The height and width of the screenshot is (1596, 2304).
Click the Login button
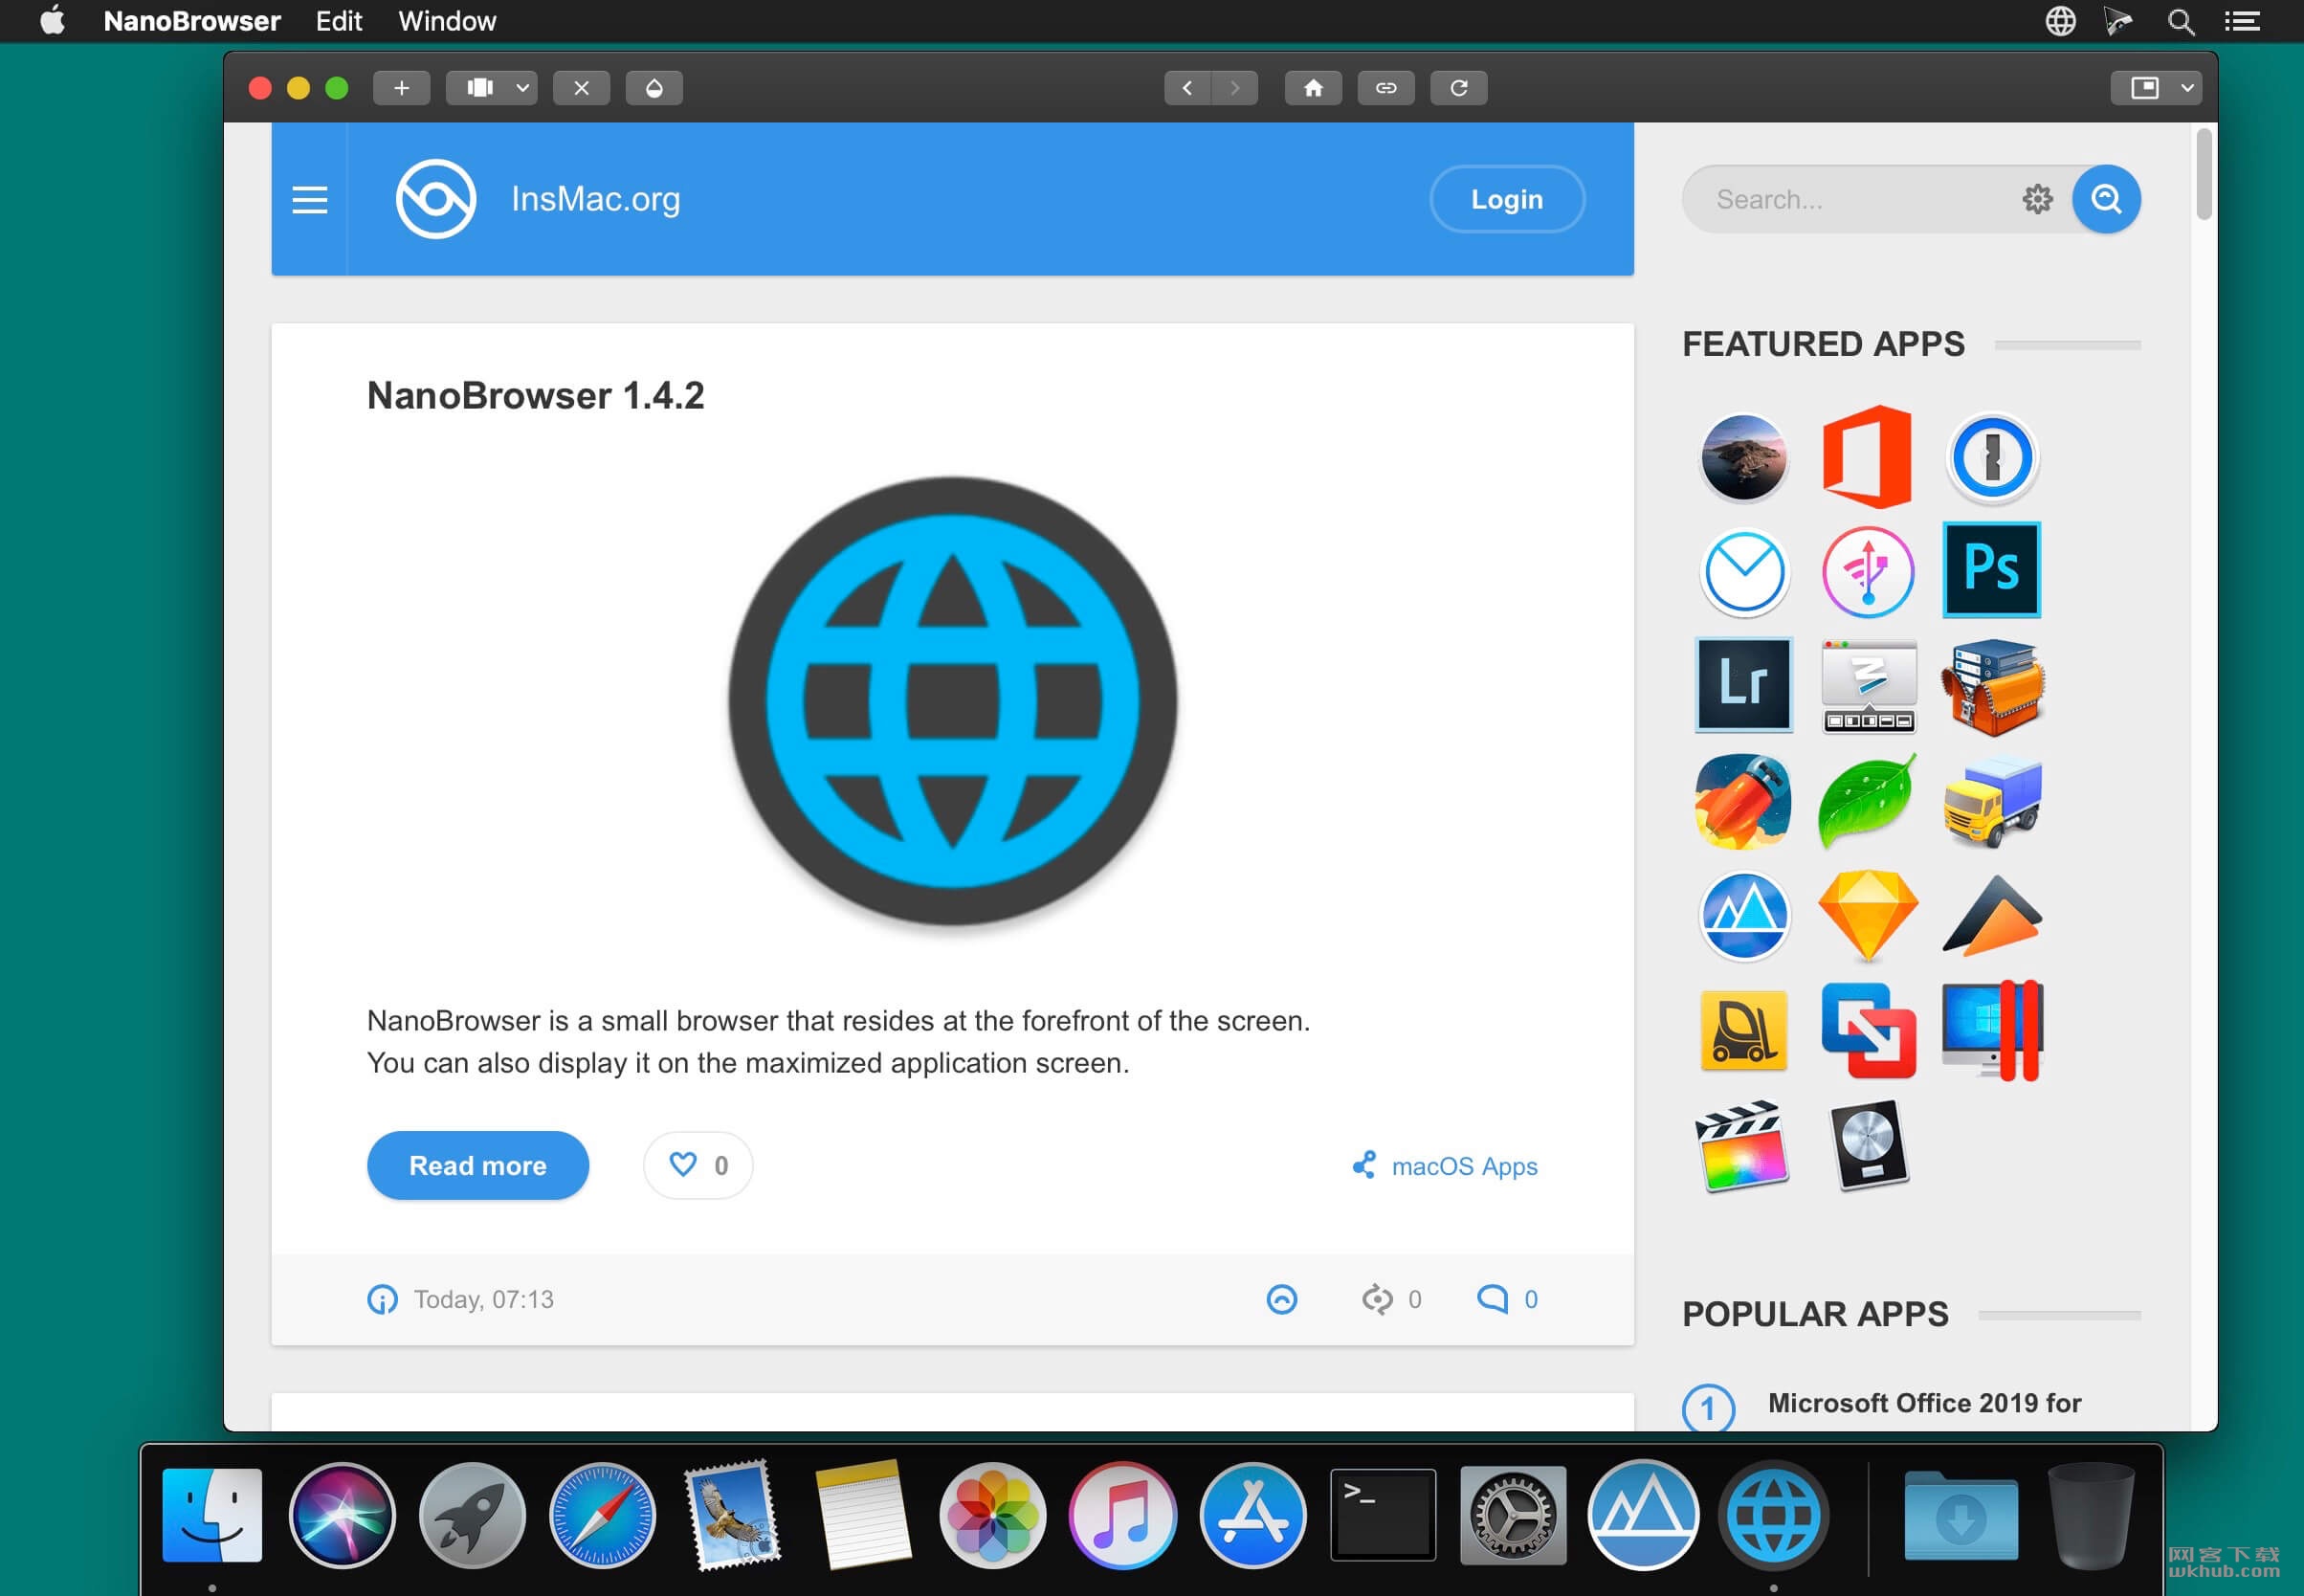(x=1507, y=199)
